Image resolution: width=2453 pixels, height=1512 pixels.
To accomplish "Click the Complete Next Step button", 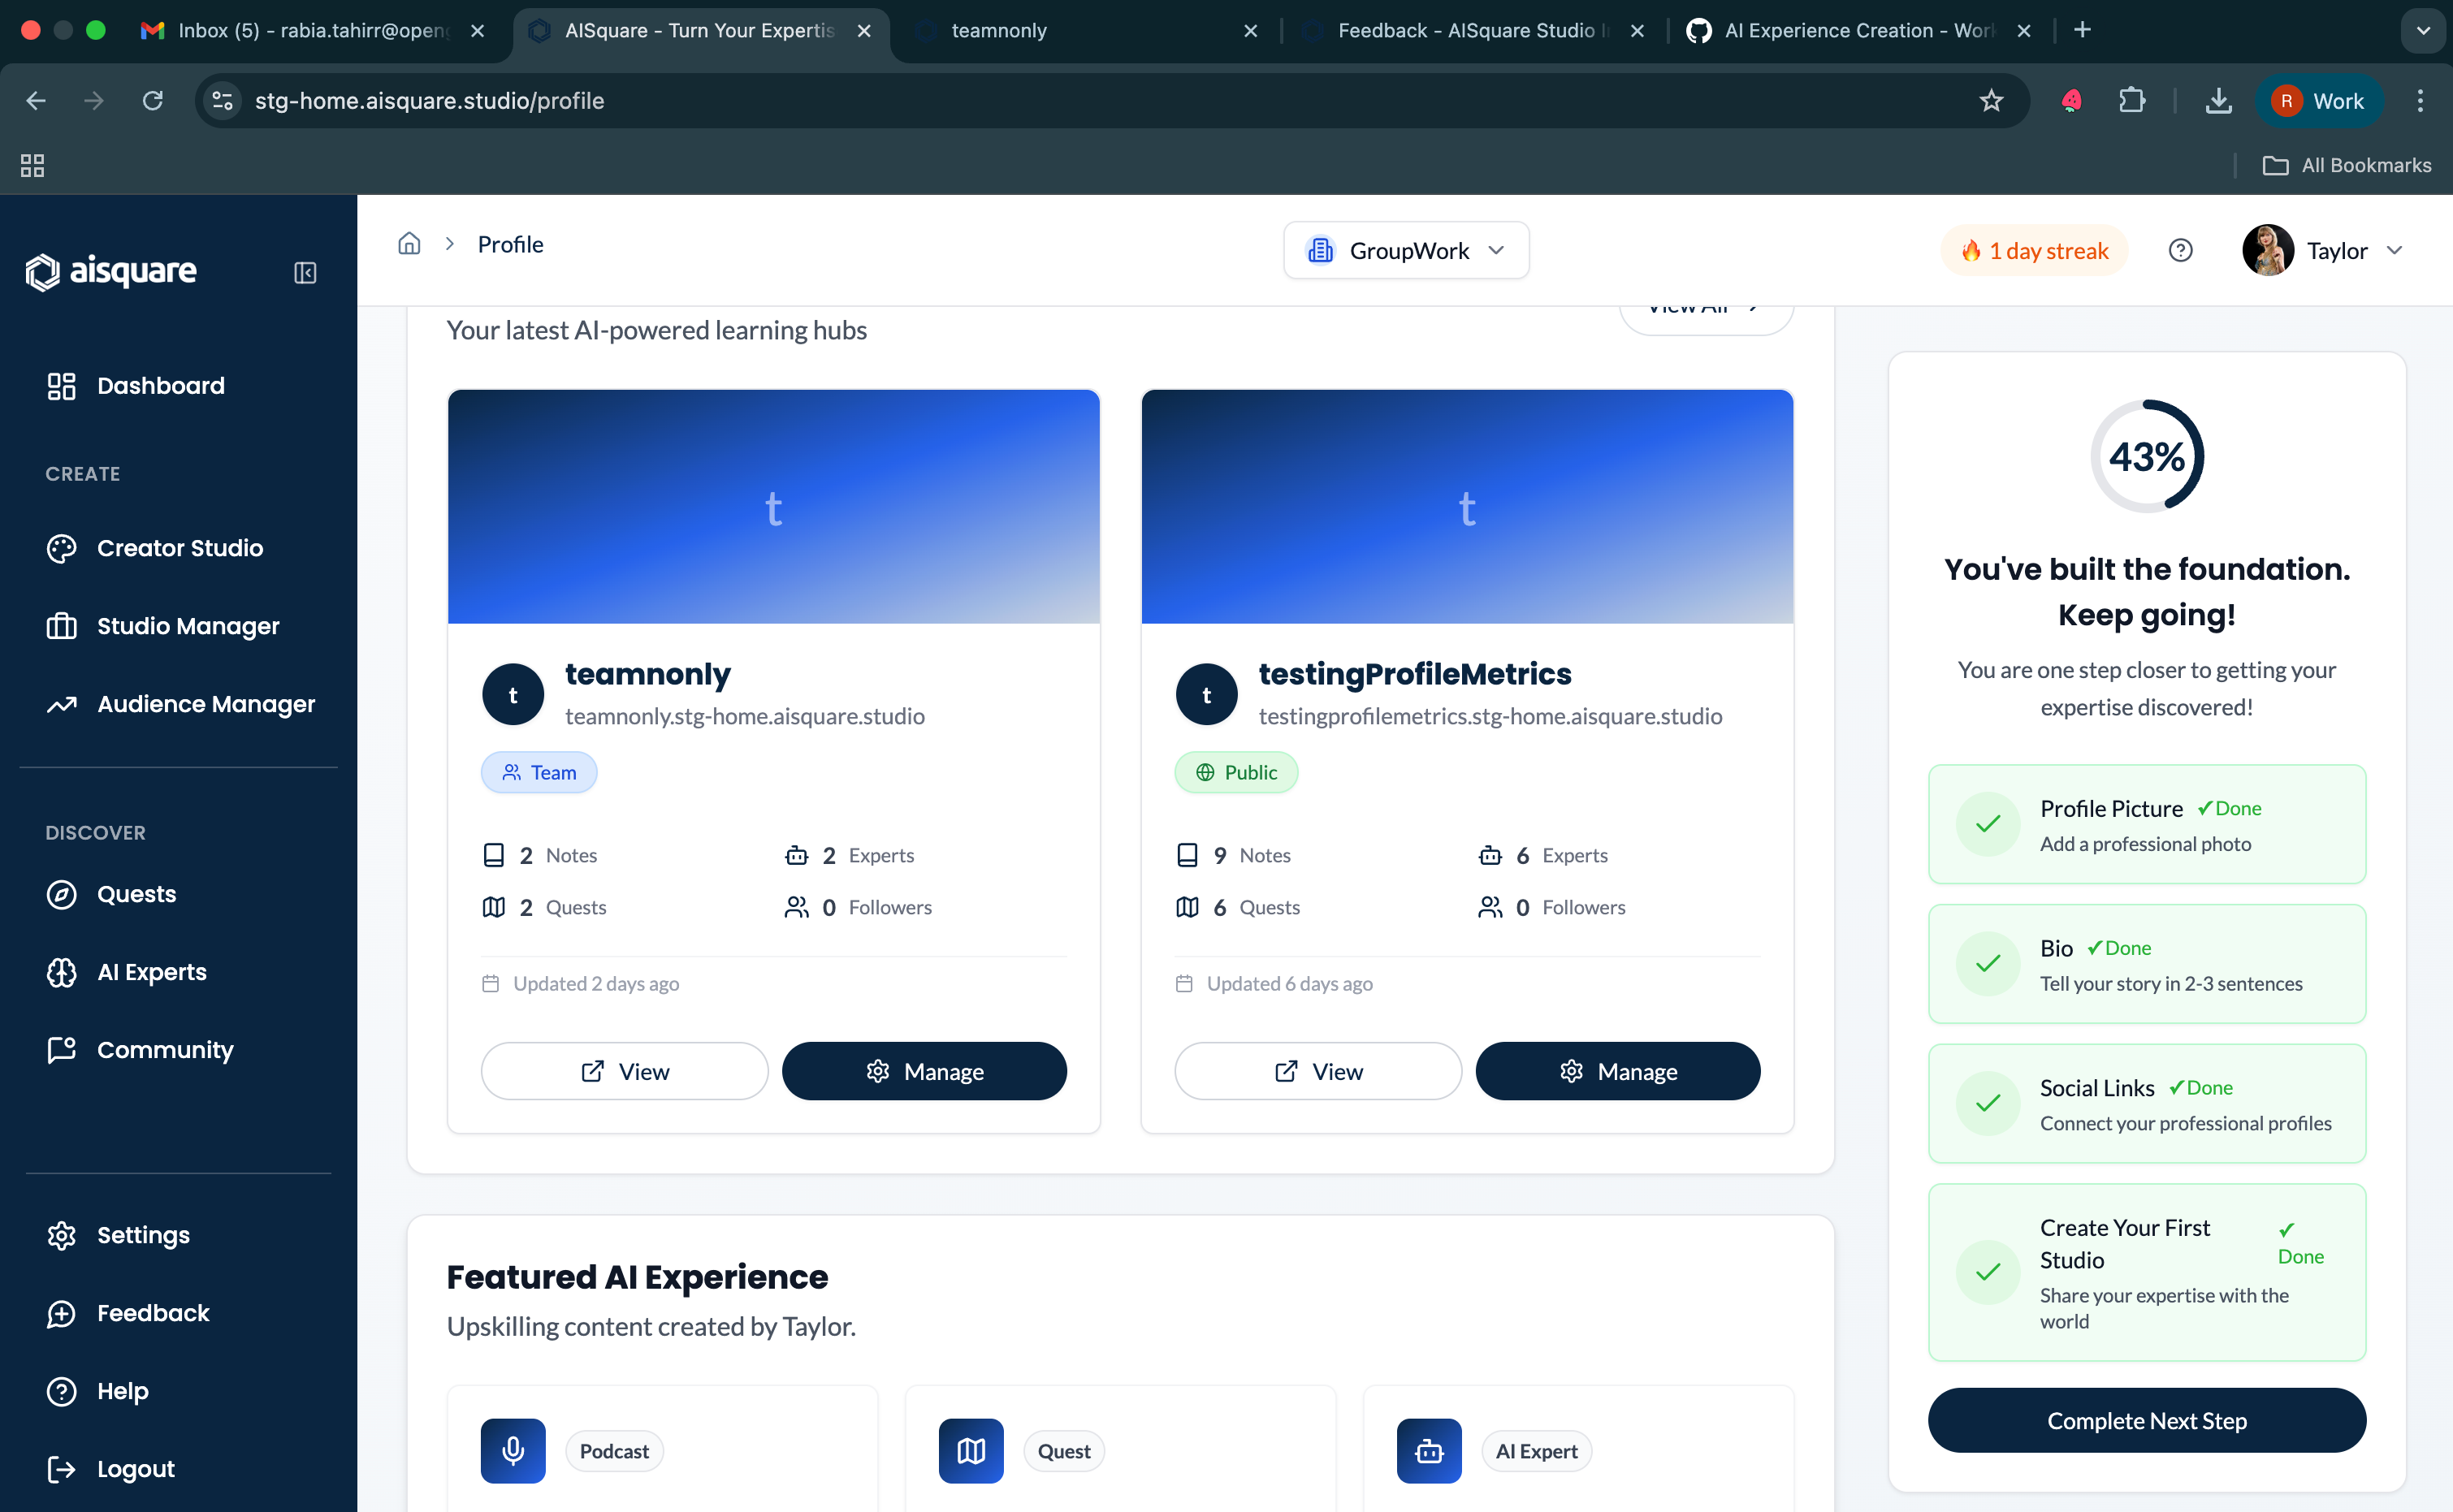I will click(x=2146, y=1420).
